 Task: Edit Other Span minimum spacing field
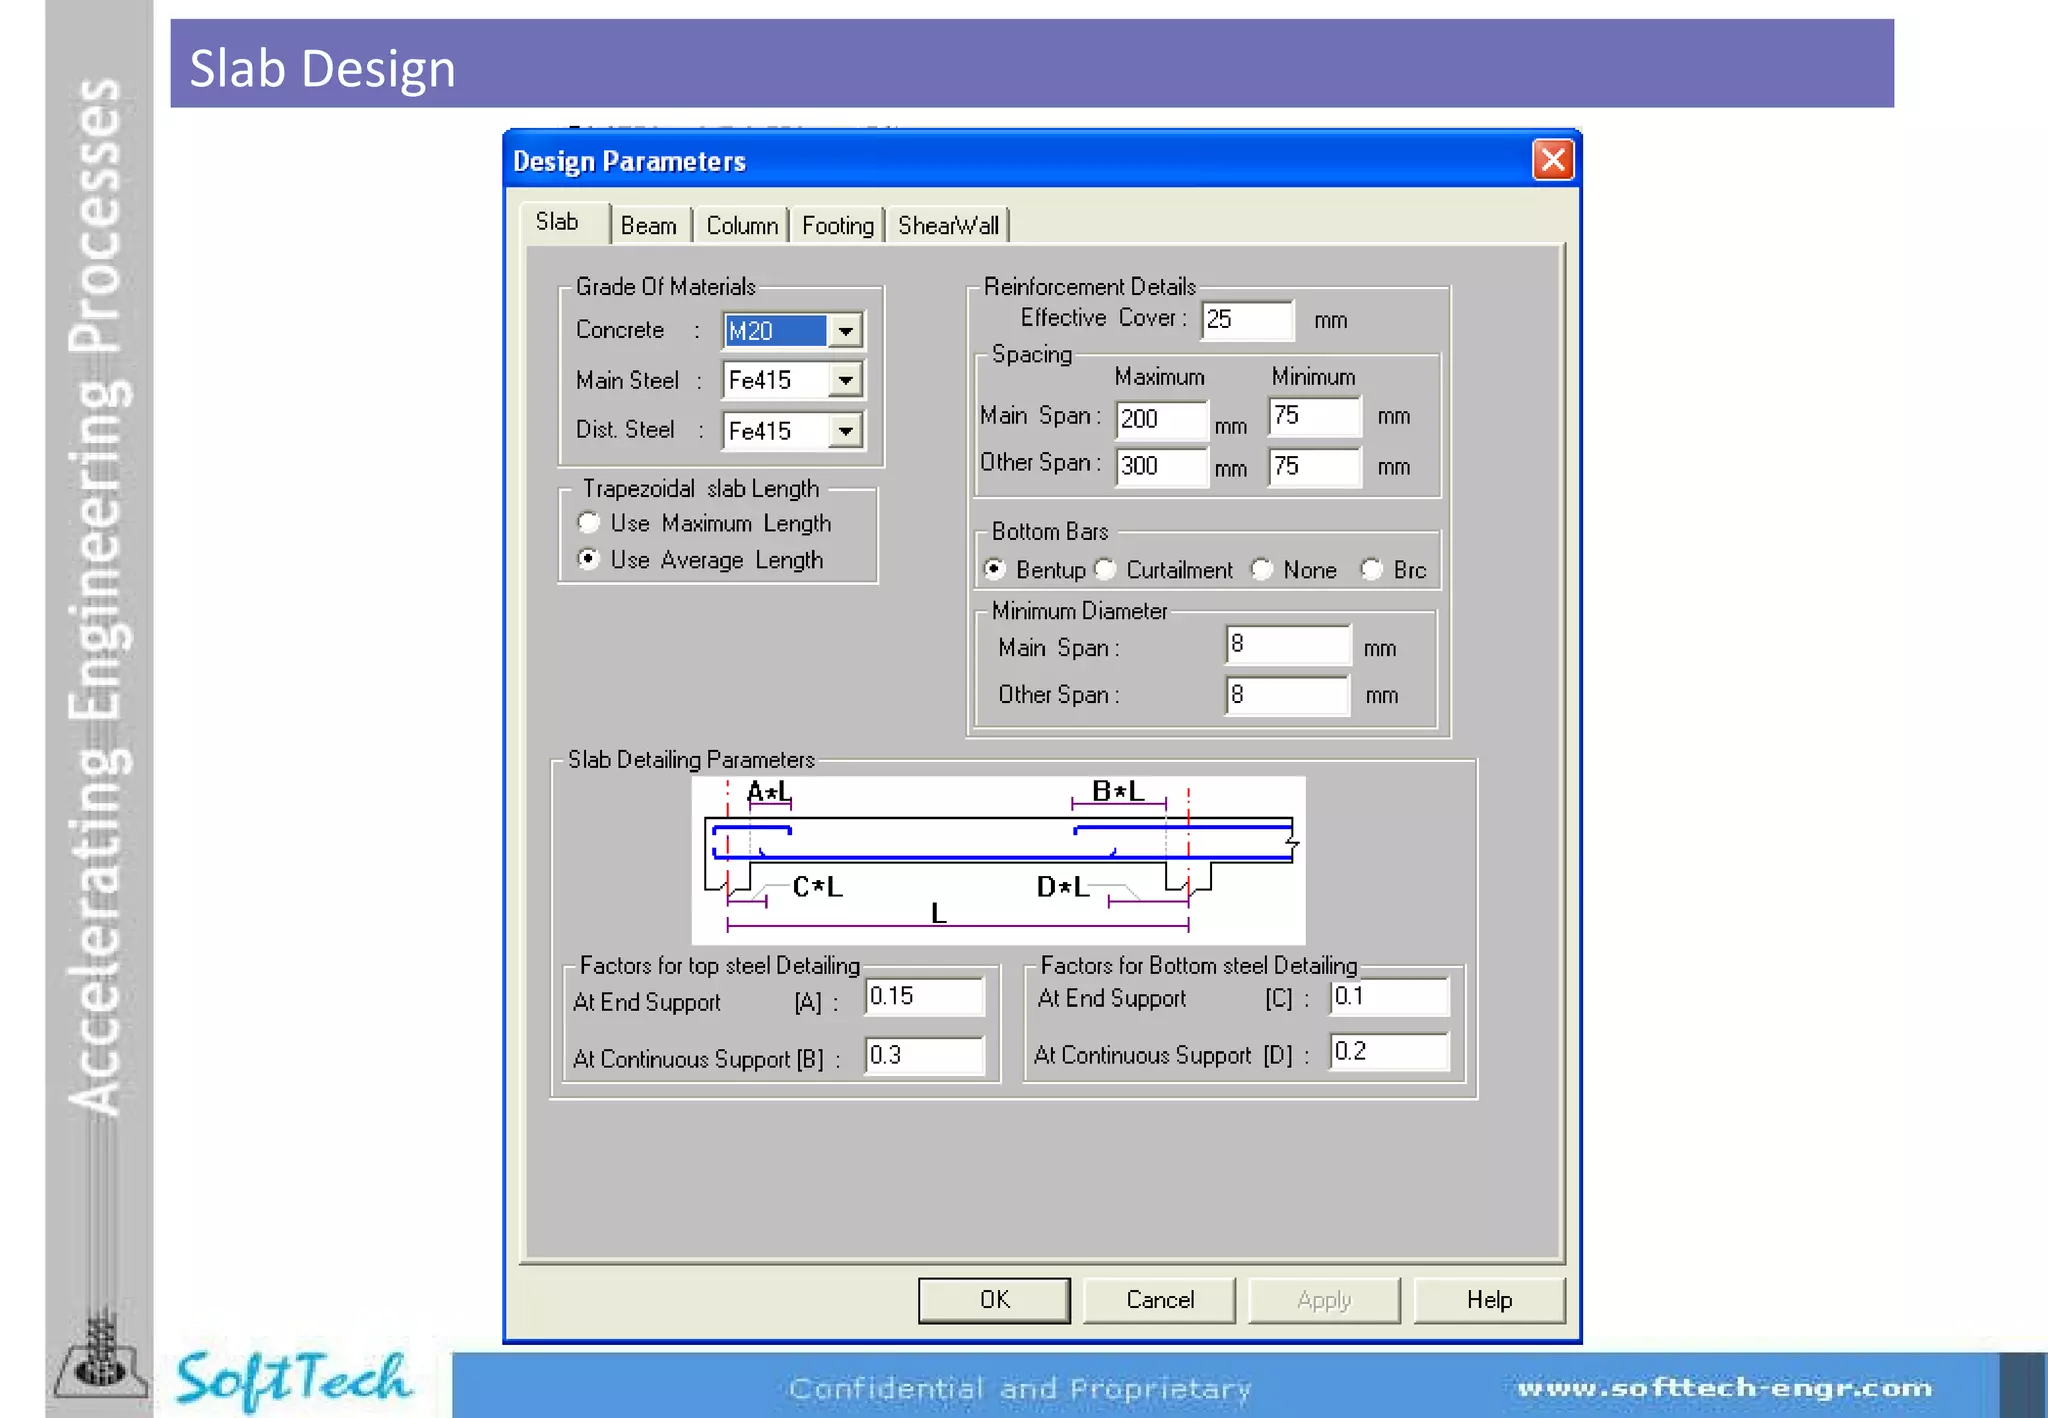(1314, 467)
